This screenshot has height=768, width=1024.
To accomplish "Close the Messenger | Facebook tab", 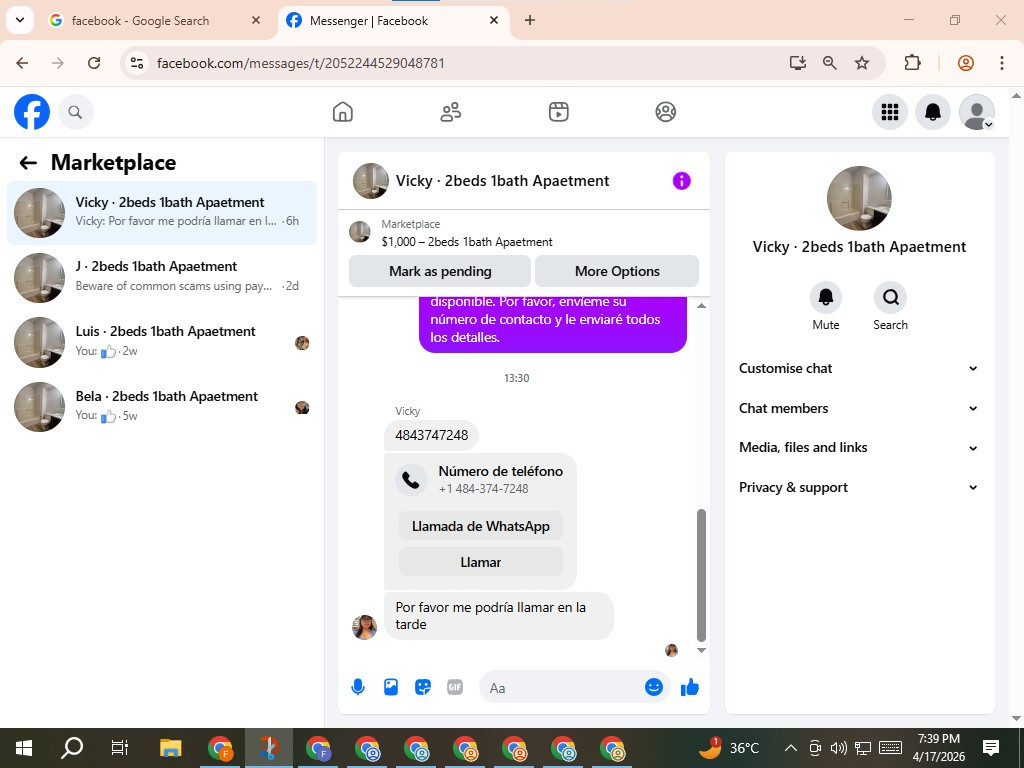I will point(494,20).
